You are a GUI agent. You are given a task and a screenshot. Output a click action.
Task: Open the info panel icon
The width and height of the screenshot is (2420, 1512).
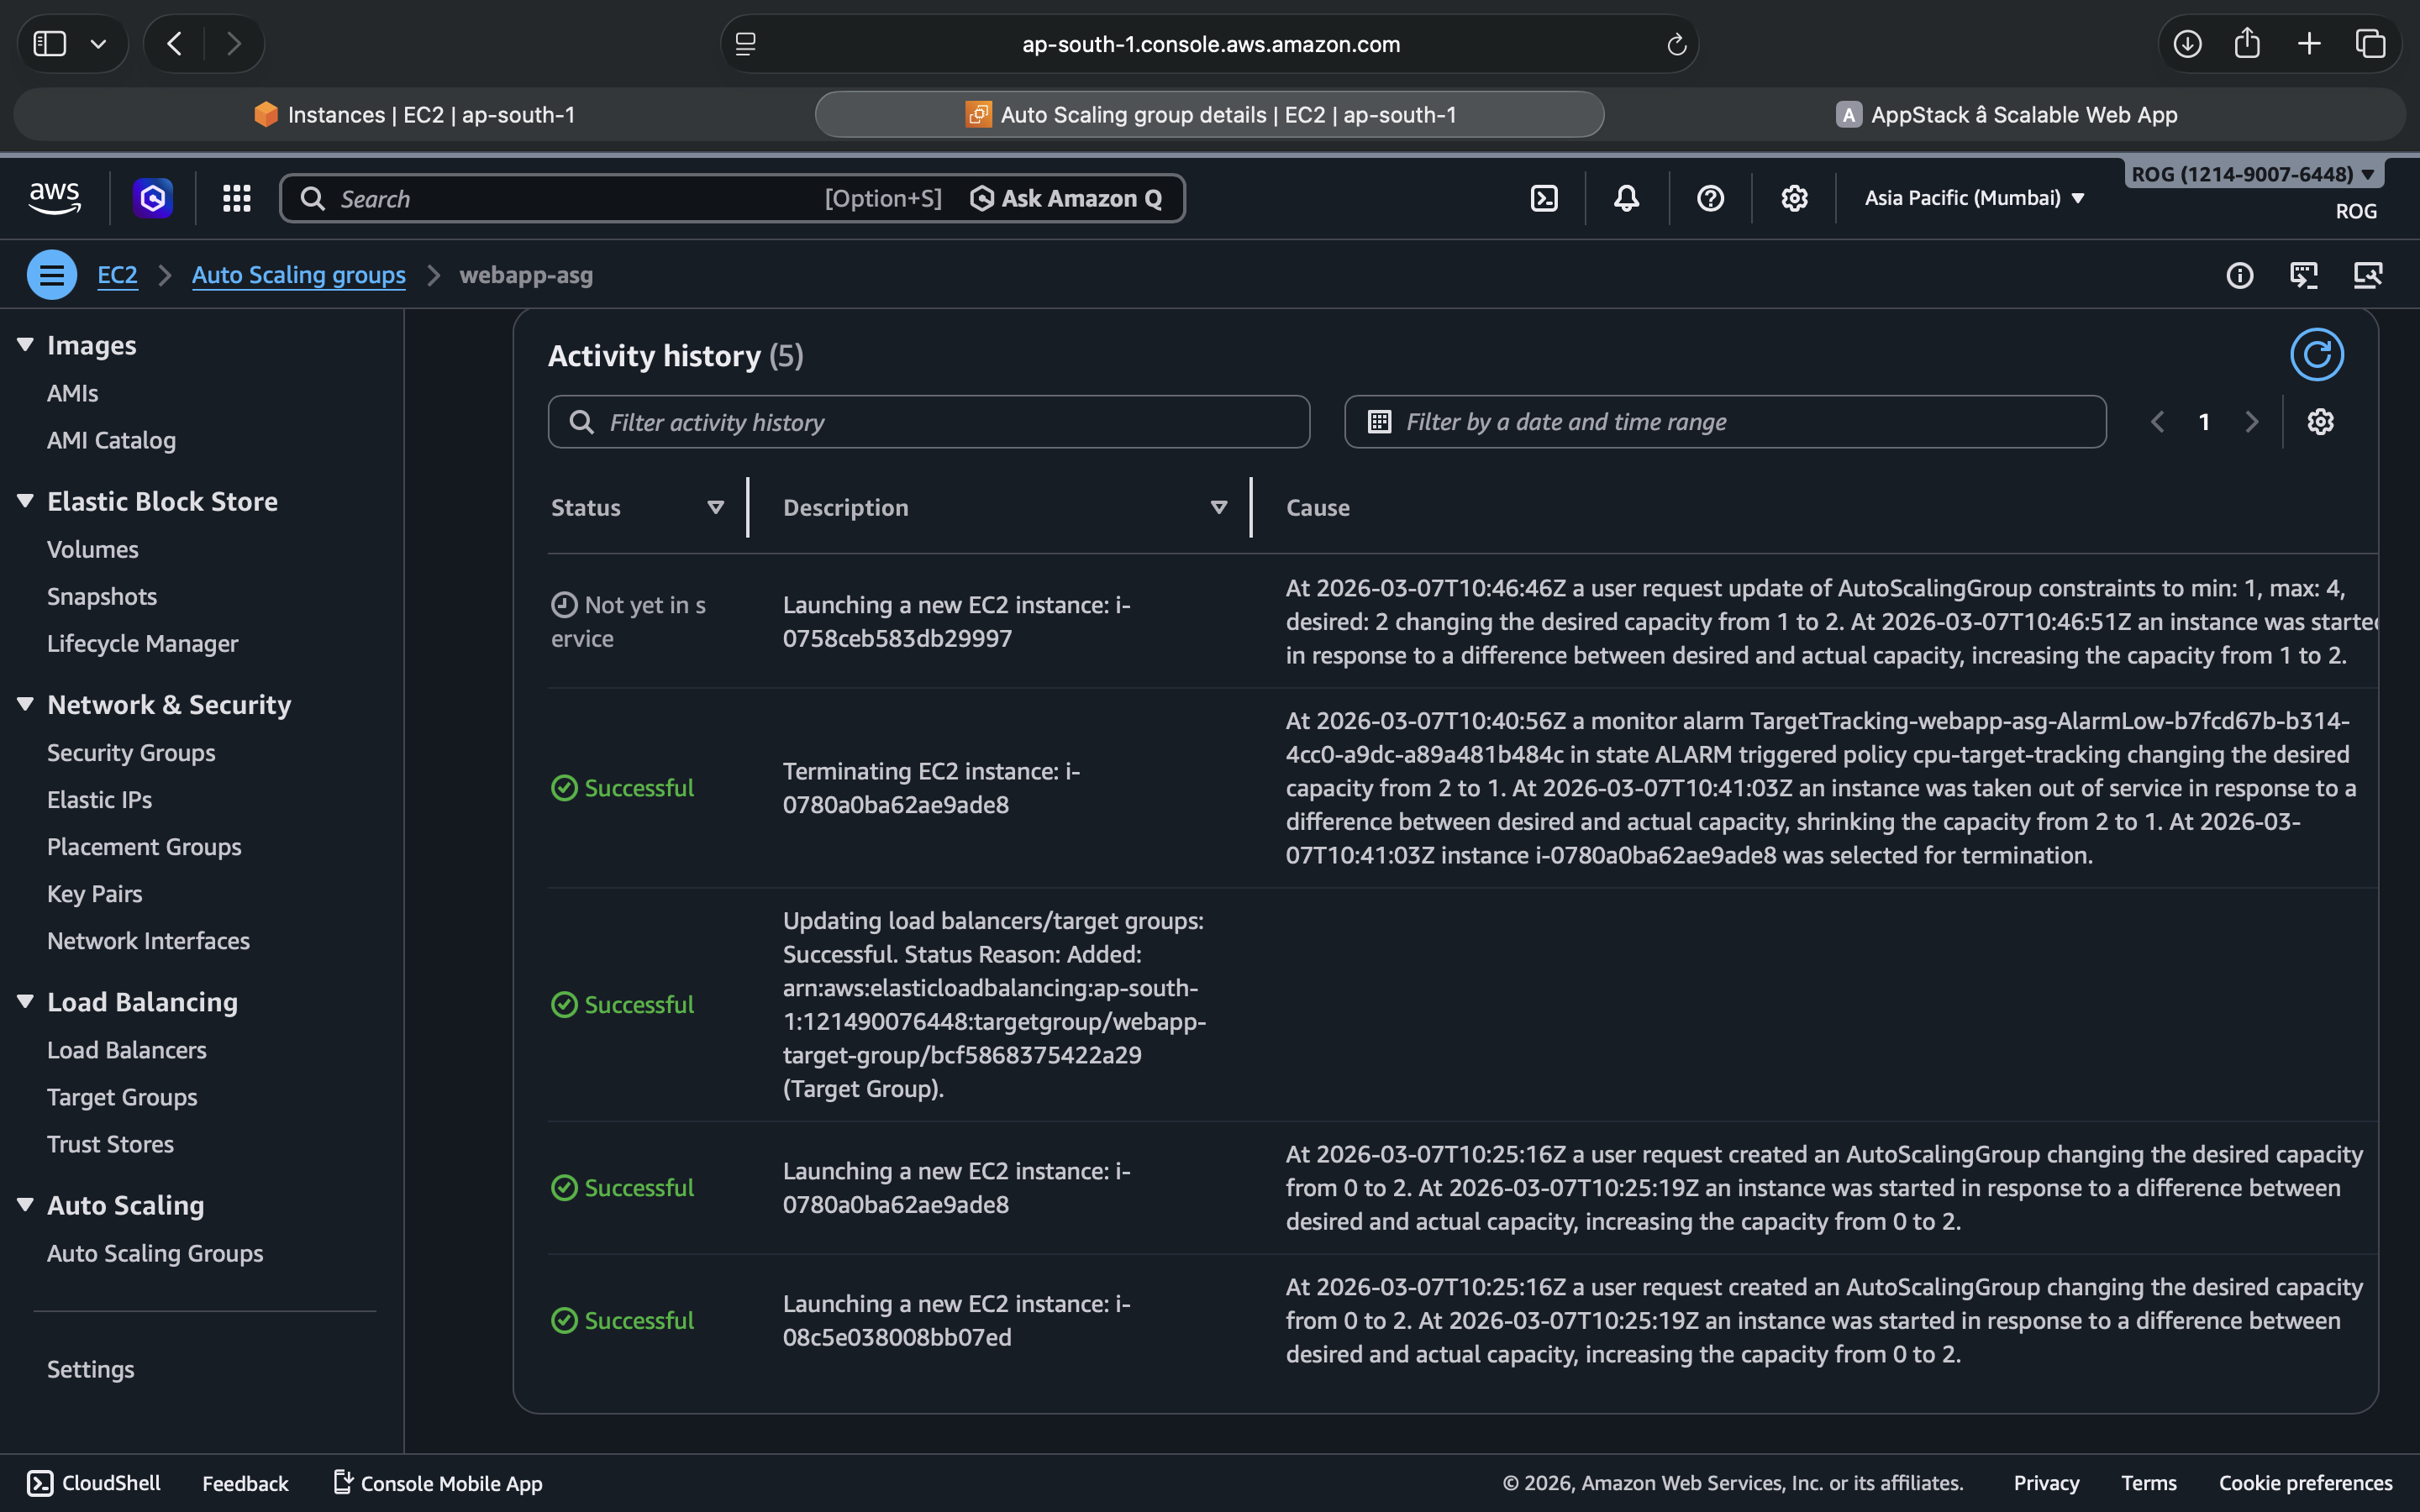(x=2239, y=275)
